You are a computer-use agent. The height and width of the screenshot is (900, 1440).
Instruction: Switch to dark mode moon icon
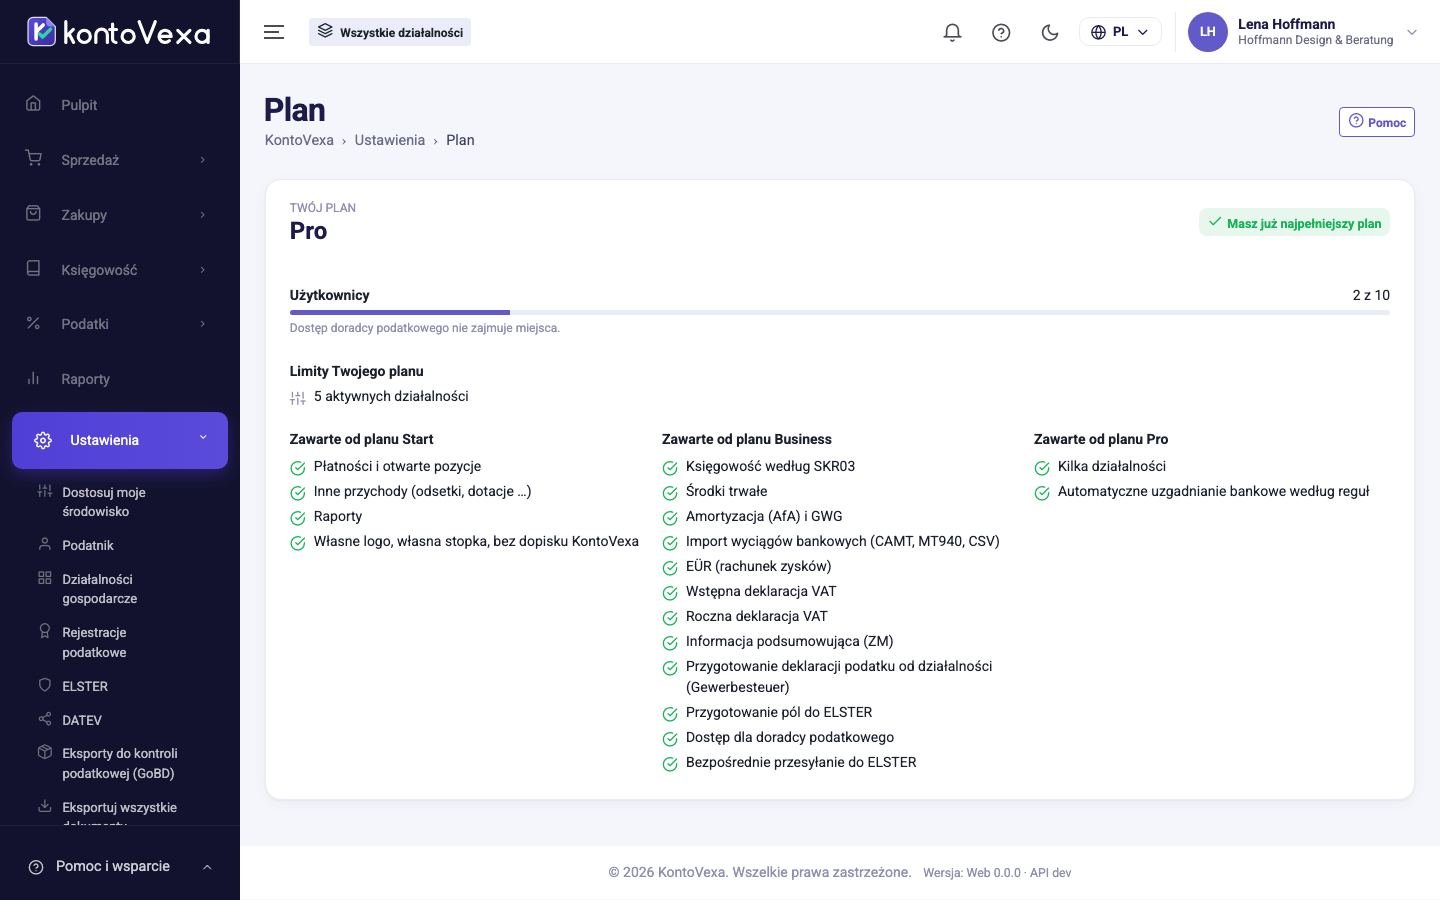point(1050,32)
